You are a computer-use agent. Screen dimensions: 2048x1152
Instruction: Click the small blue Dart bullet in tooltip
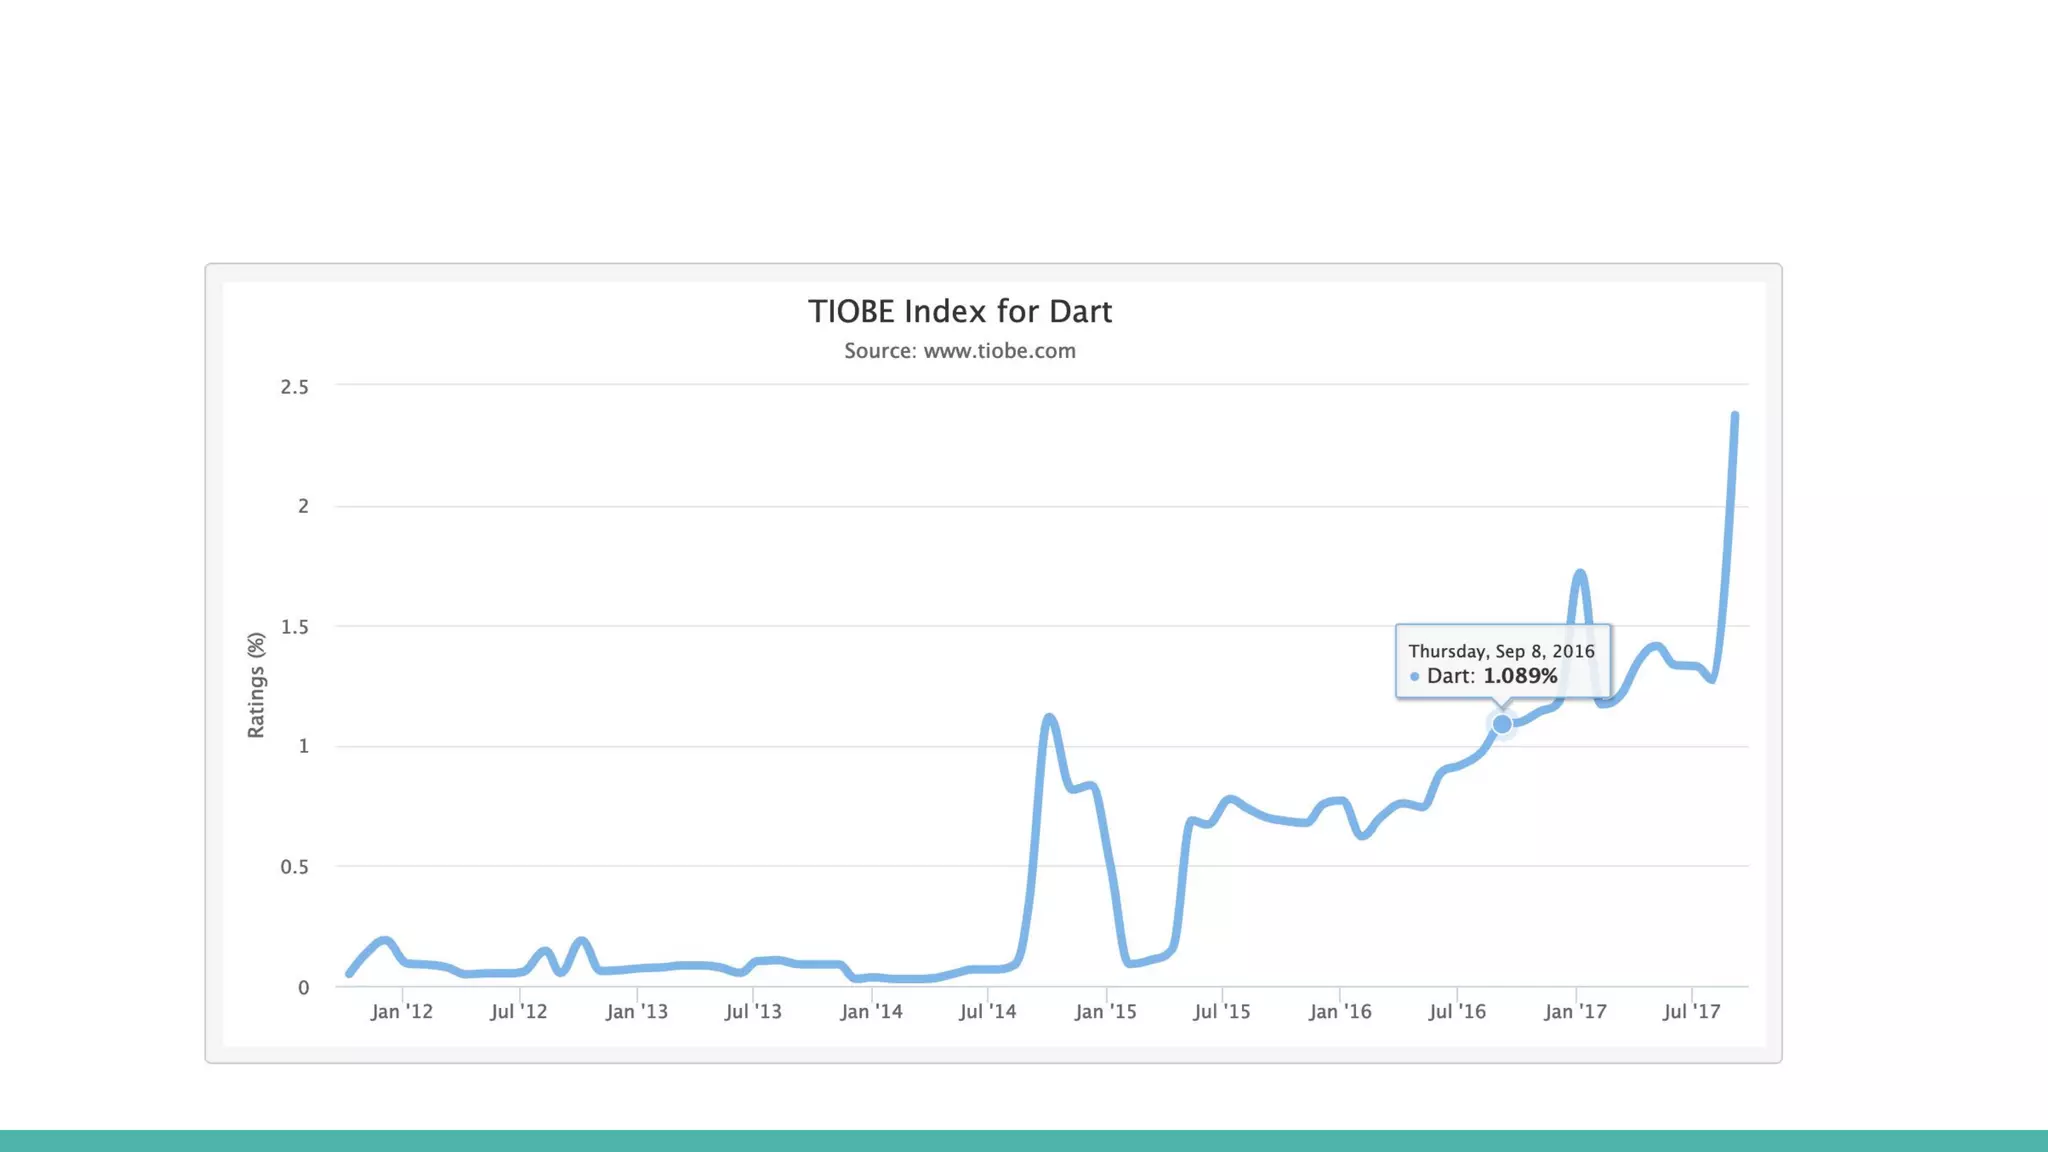(1414, 677)
